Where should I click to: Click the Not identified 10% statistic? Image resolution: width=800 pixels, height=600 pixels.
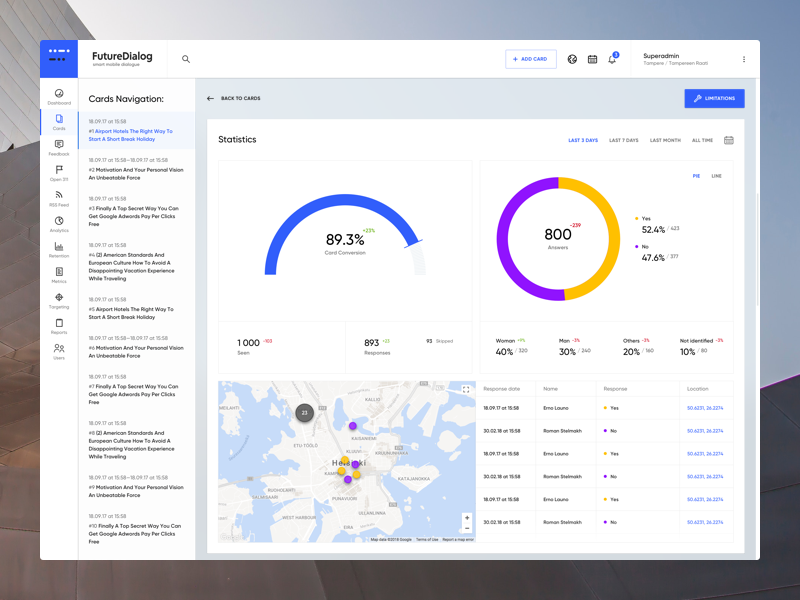(701, 347)
